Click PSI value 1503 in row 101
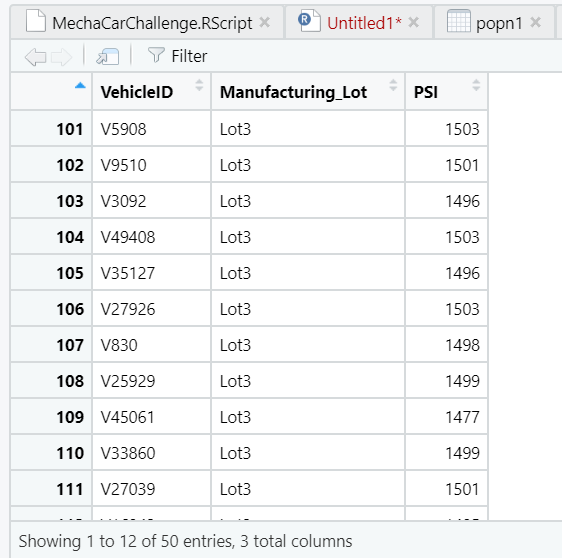Image resolution: width=562 pixels, height=558 pixels. (447, 129)
